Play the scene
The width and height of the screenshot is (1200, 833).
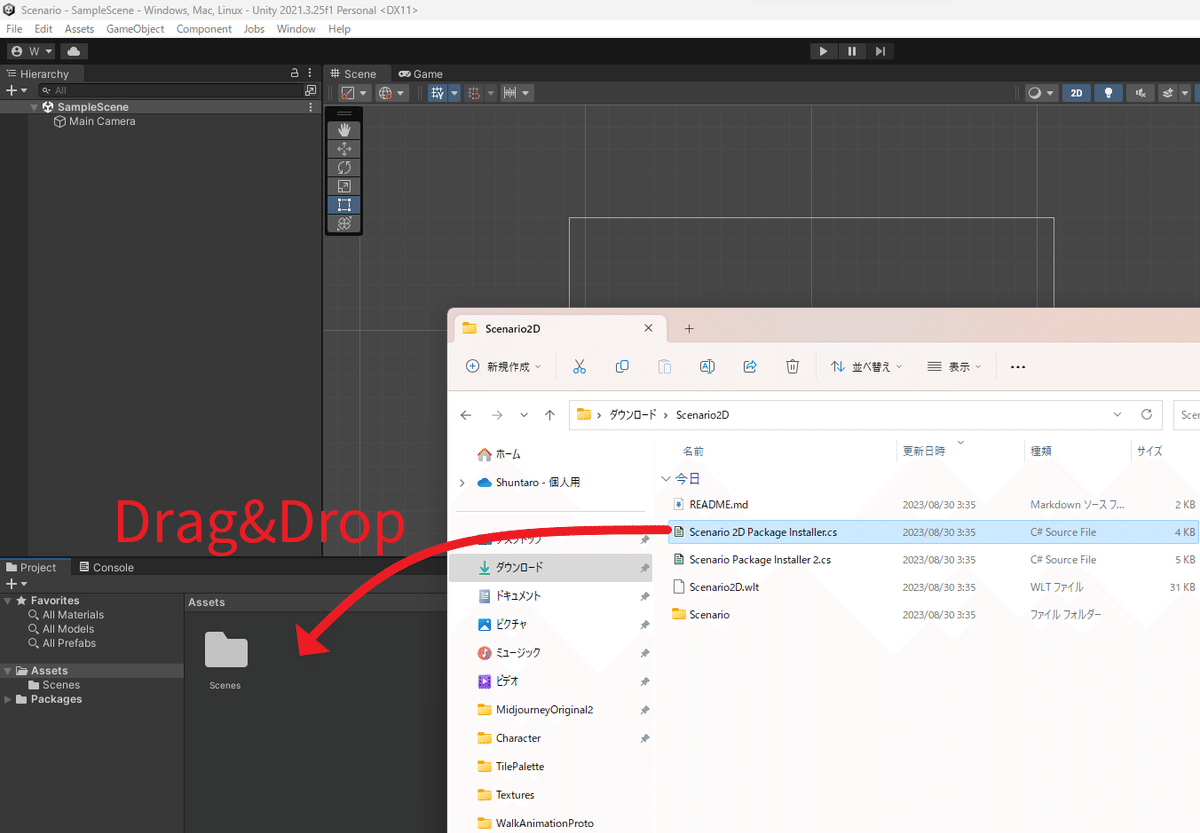click(x=823, y=51)
